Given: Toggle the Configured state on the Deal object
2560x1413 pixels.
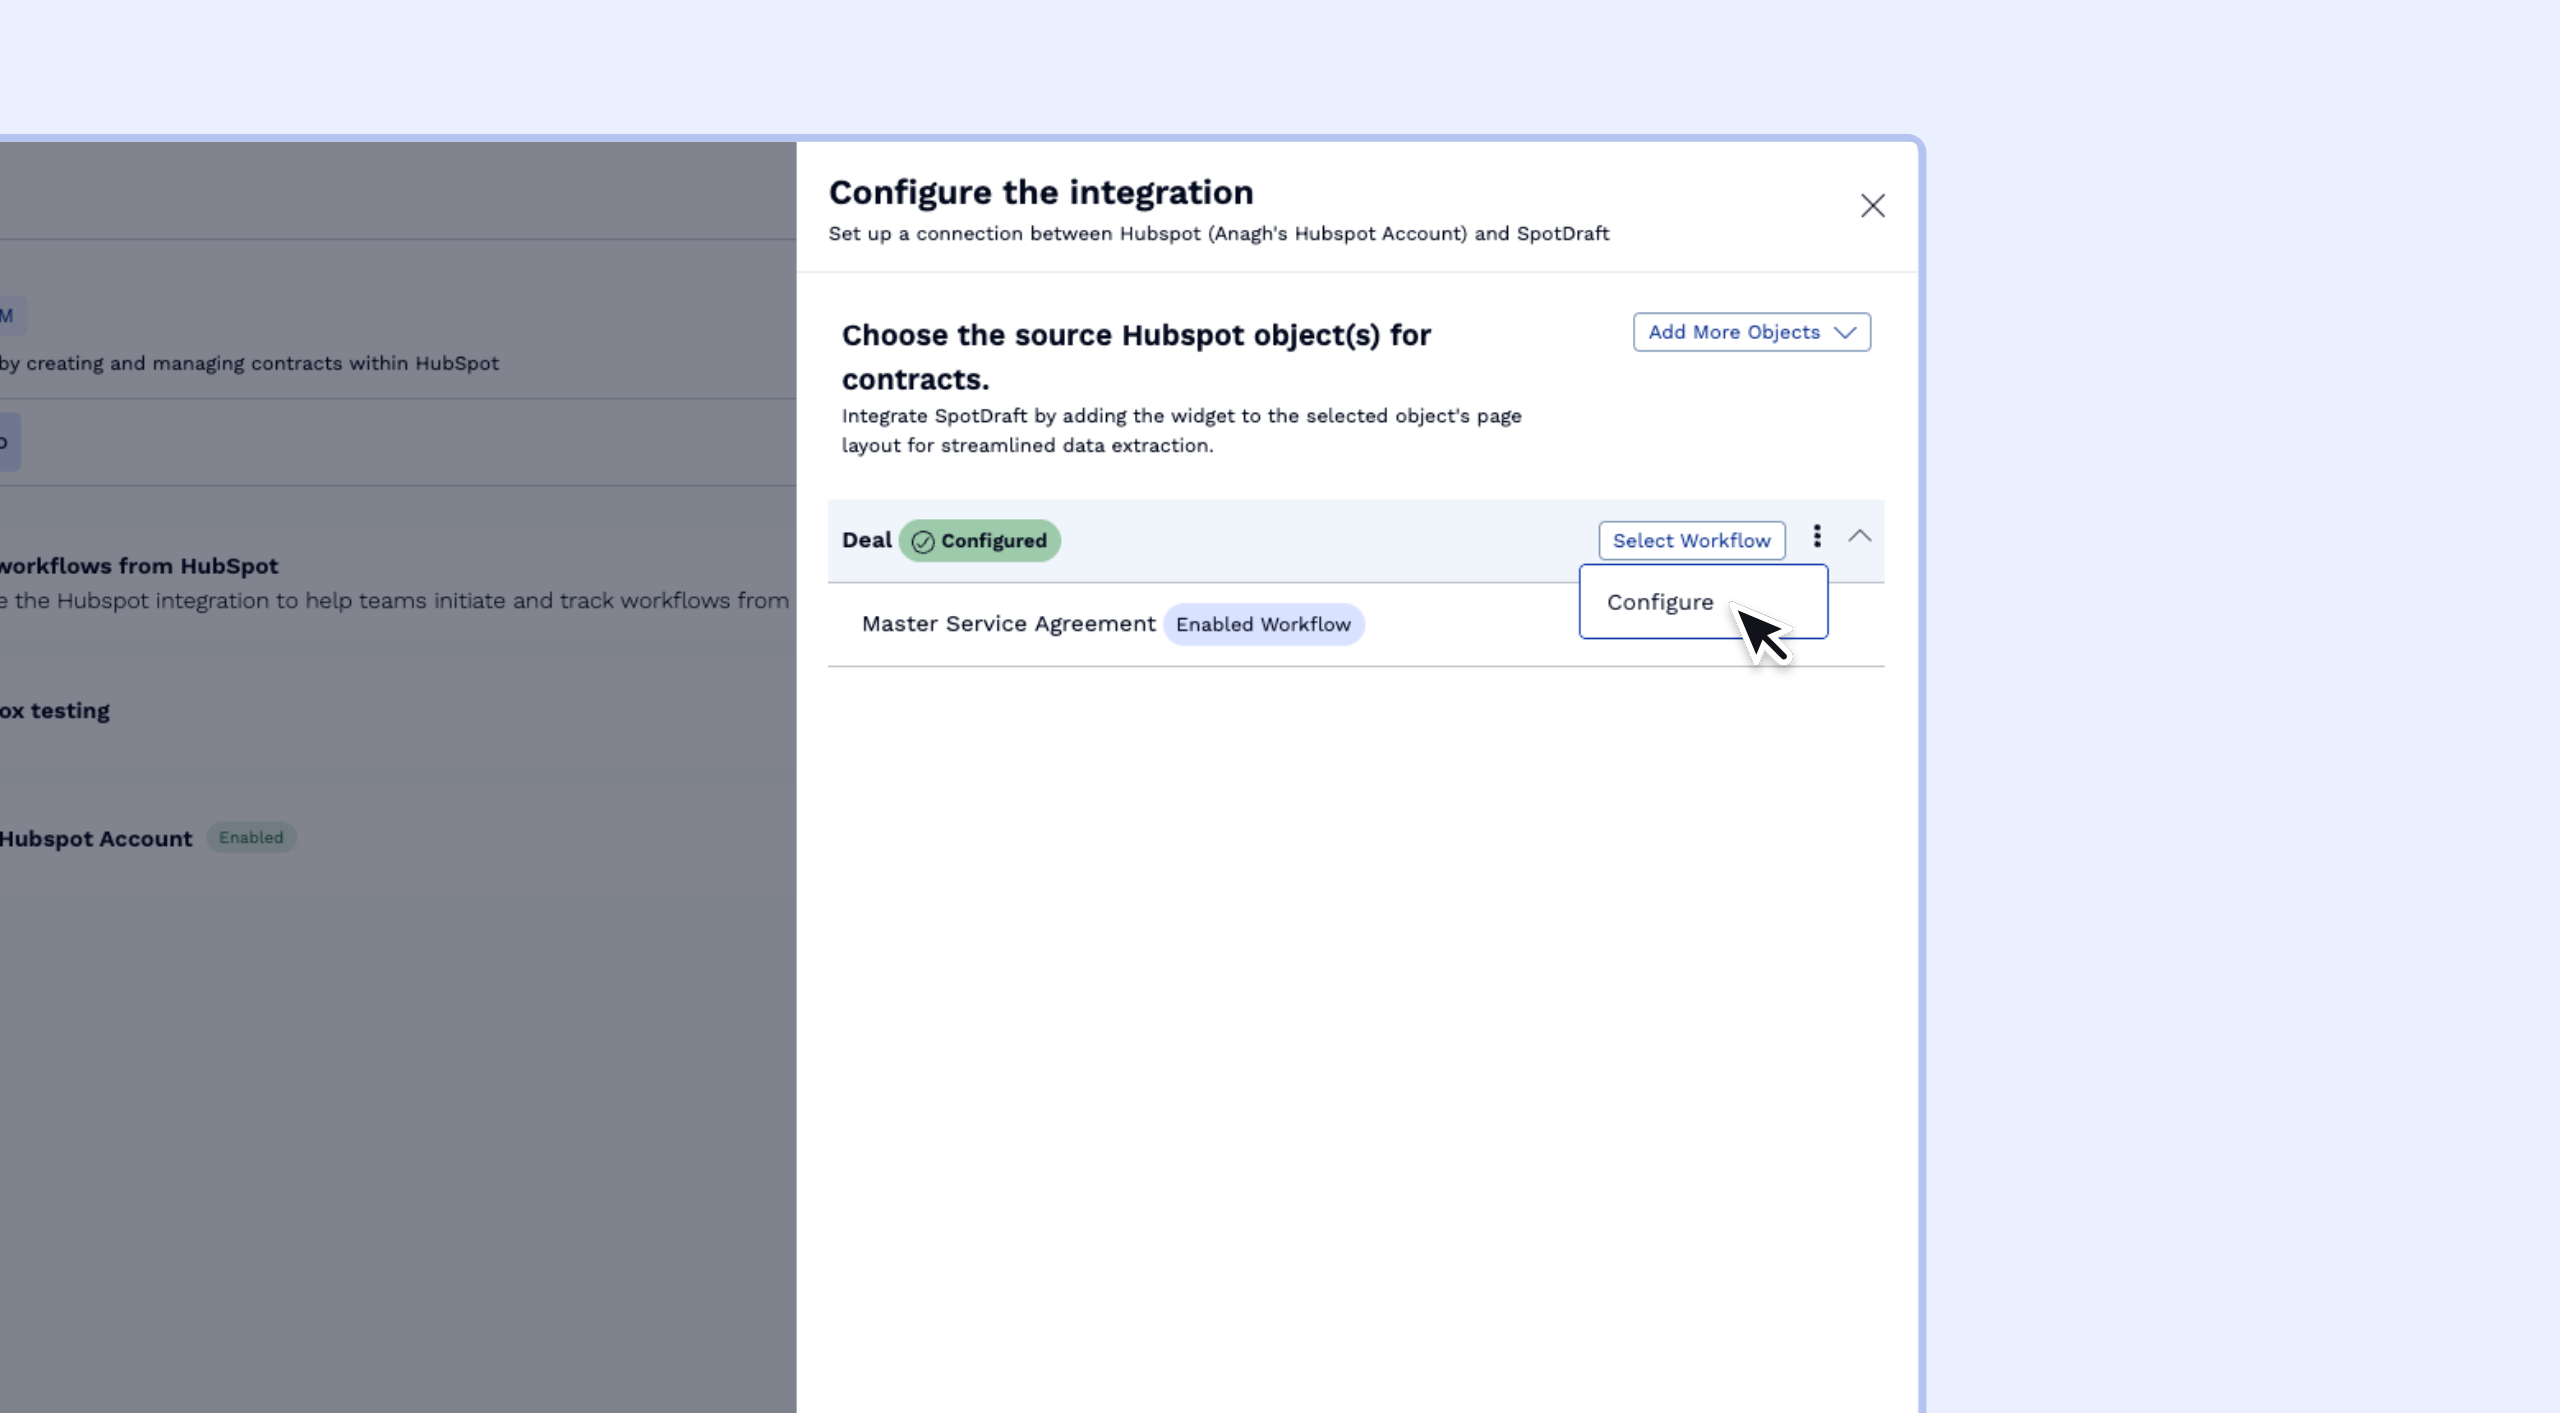Looking at the screenshot, I should [x=979, y=541].
